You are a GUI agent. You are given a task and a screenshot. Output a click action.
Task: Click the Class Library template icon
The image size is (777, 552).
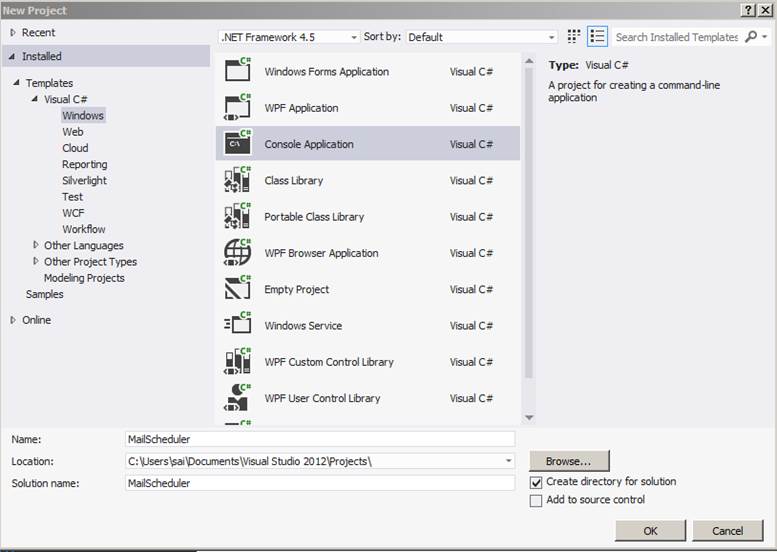pyautogui.click(x=238, y=179)
